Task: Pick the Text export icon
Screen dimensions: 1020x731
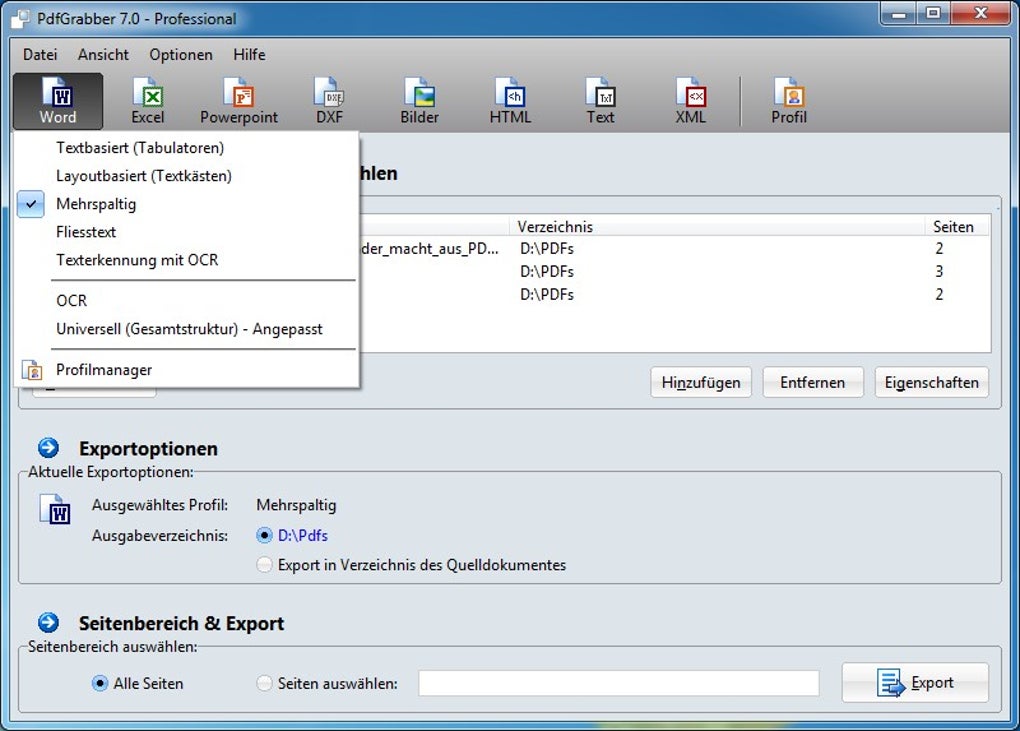Action: tap(600, 101)
